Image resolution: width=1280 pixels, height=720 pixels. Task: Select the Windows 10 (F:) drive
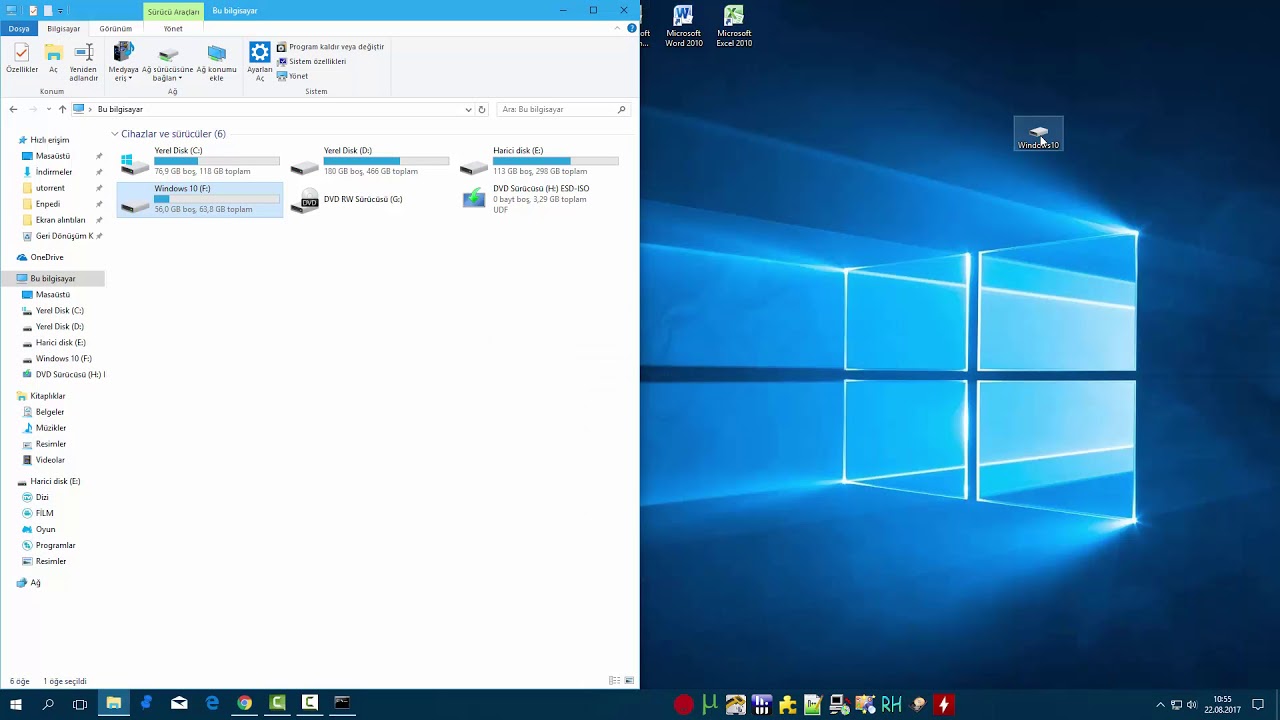click(x=200, y=199)
